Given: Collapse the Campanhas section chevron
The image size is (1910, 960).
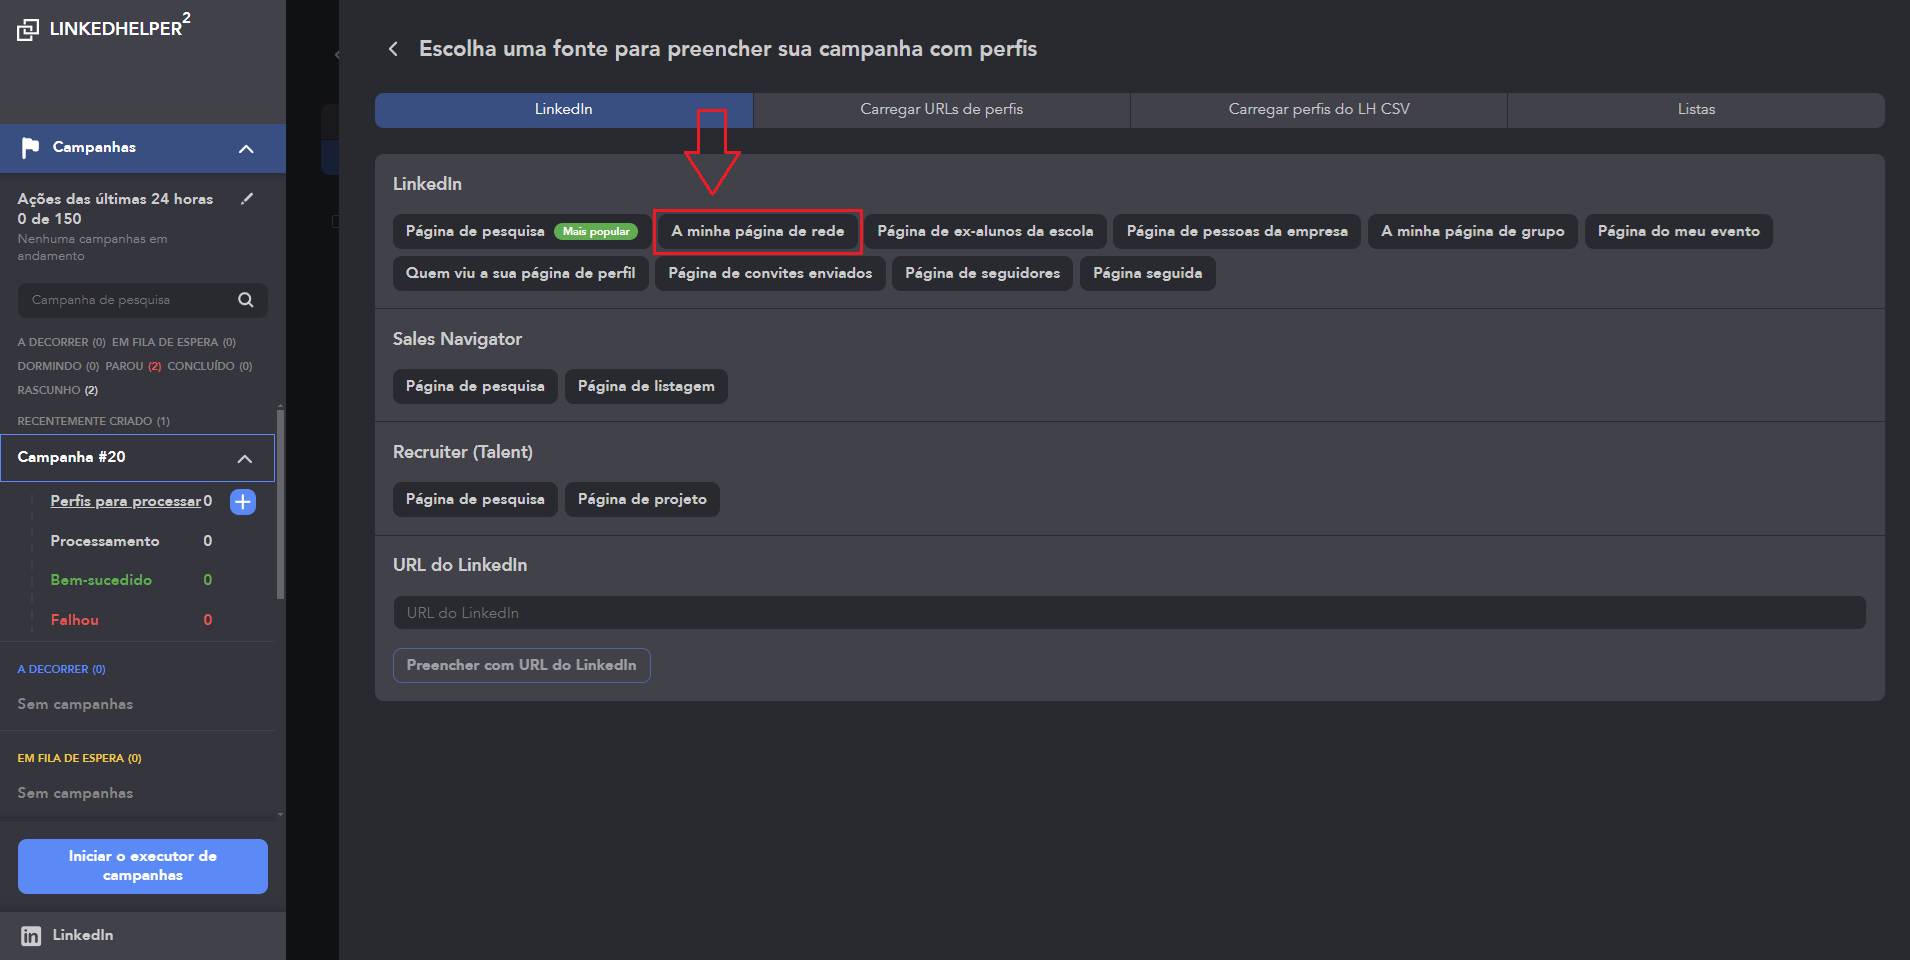Looking at the screenshot, I should tap(246, 149).
